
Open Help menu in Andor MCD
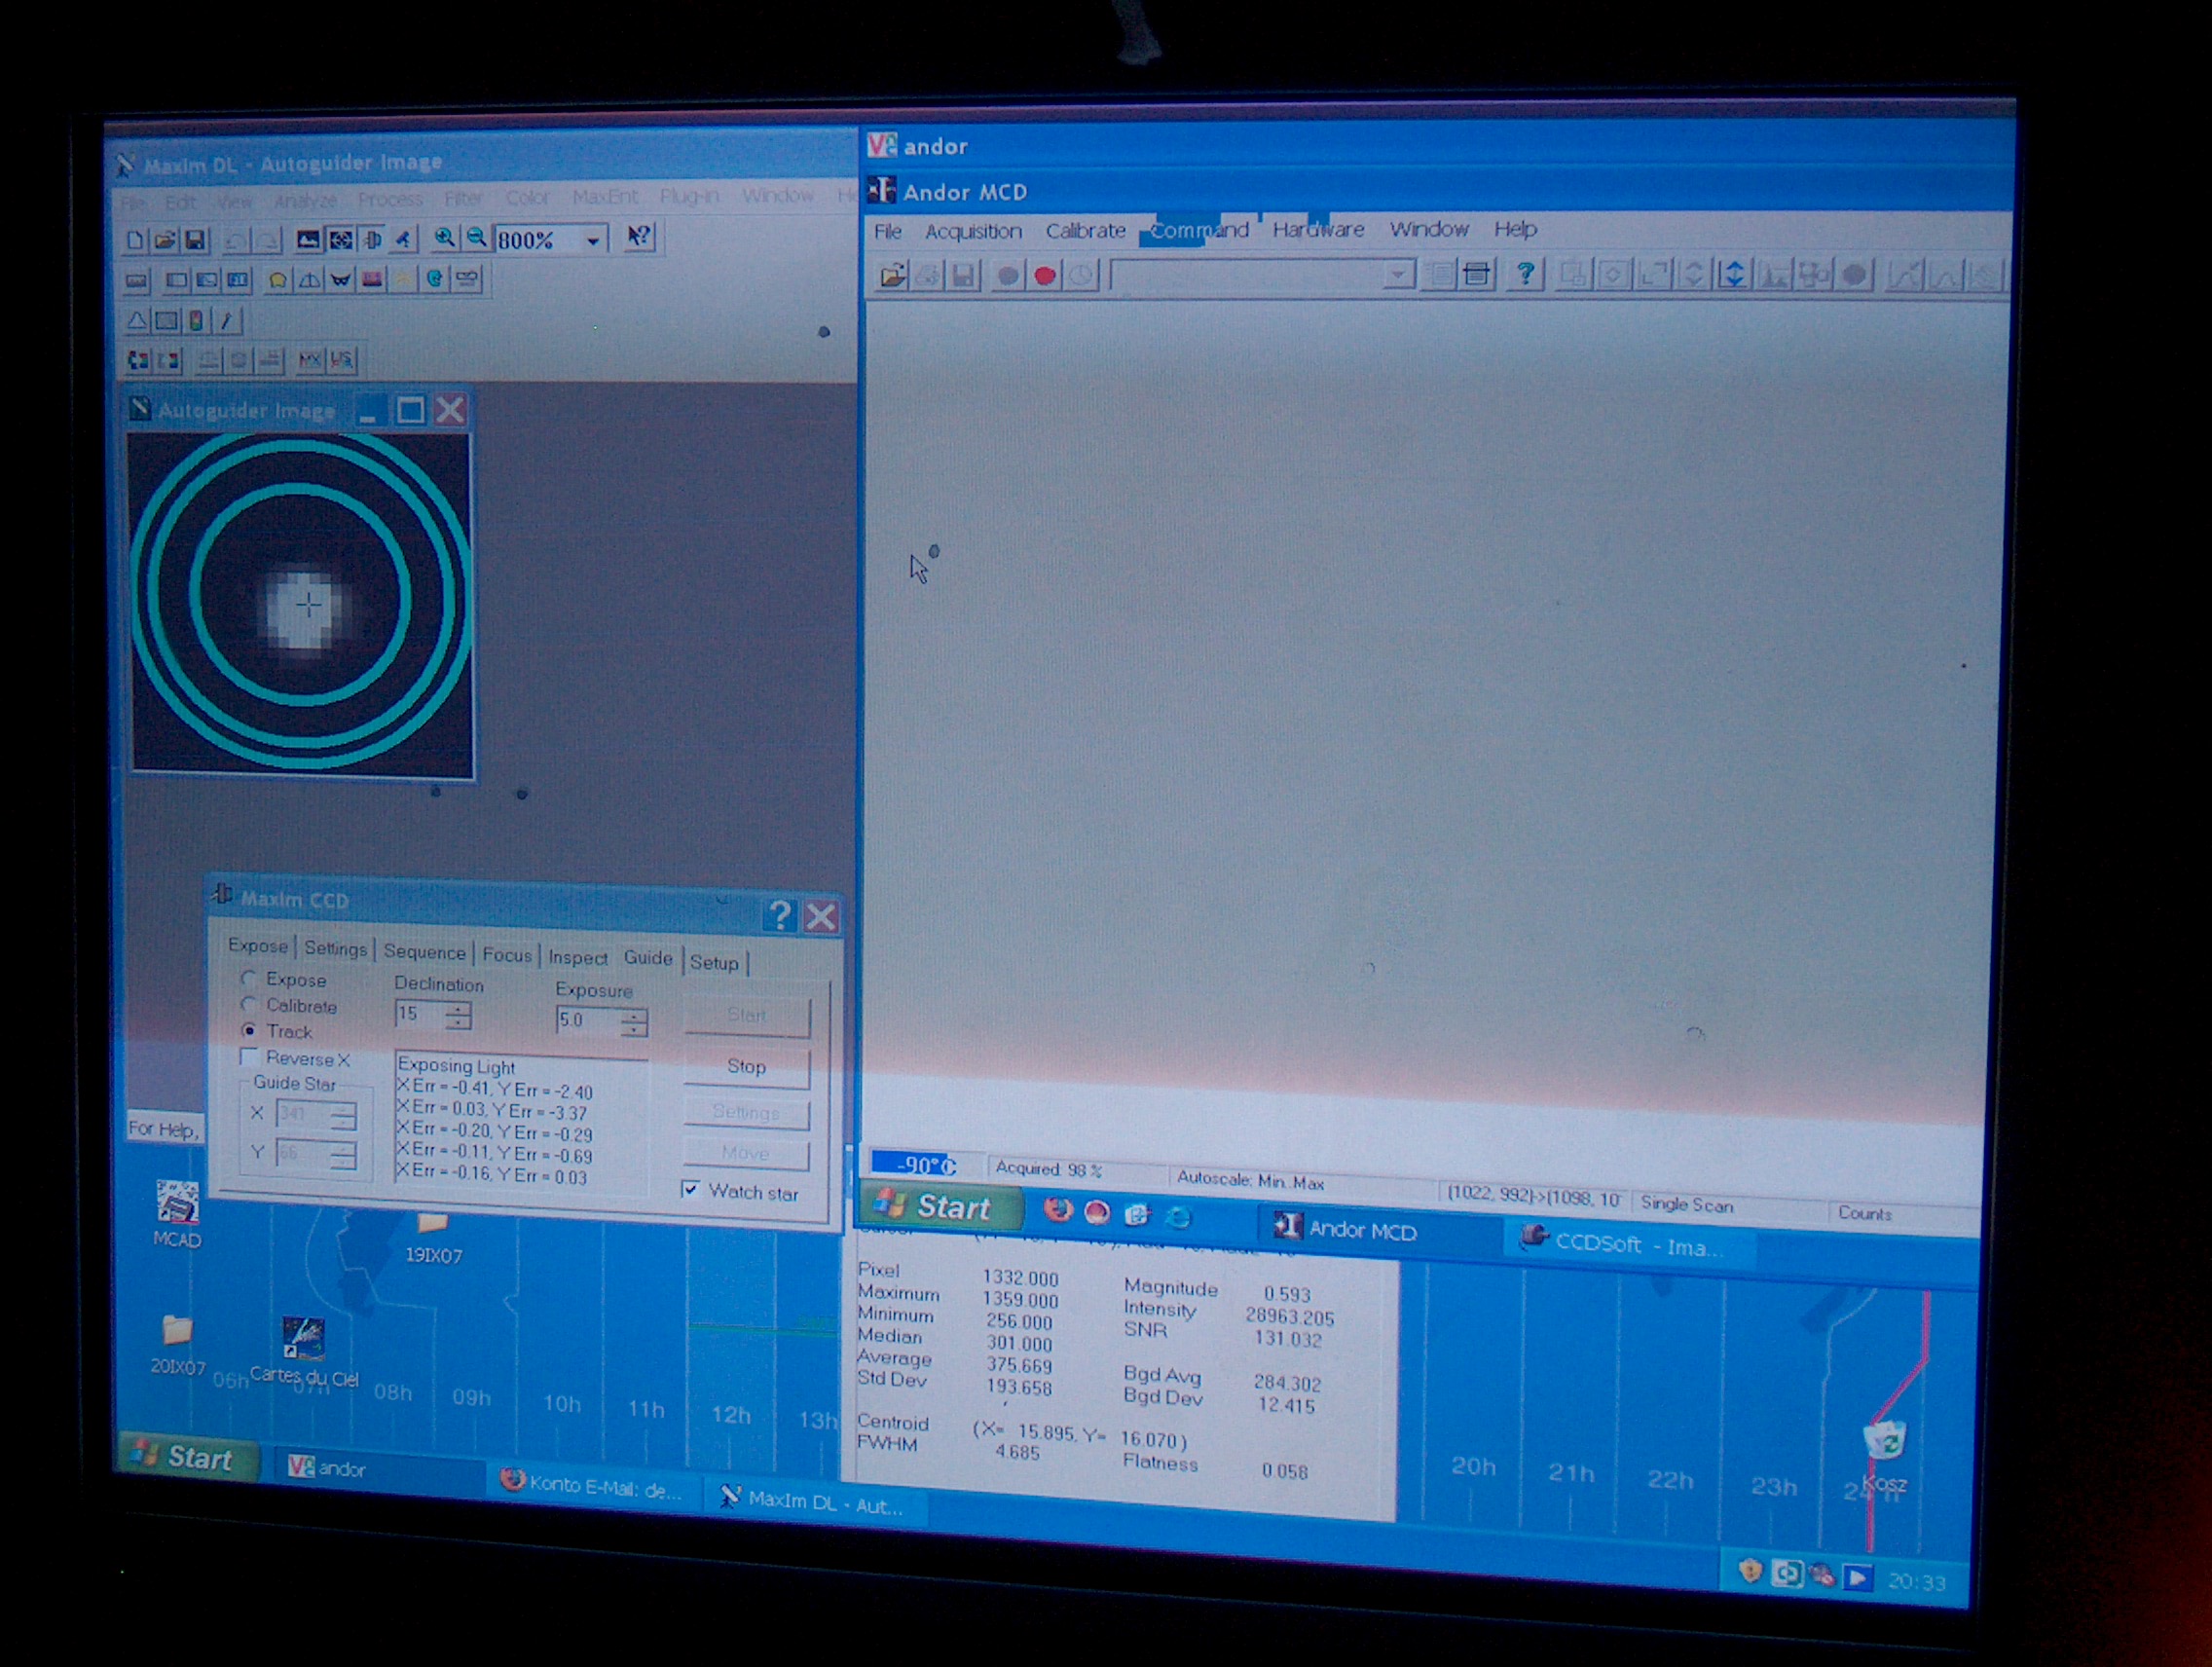tap(1515, 229)
